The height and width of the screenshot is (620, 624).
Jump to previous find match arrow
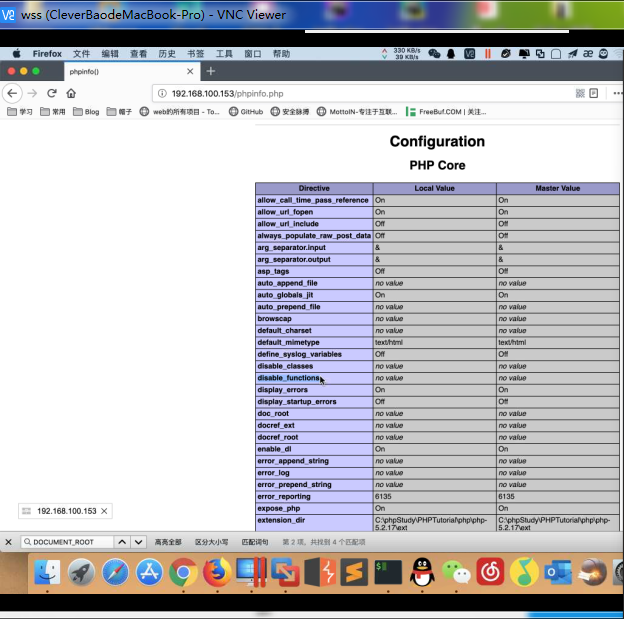(121, 542)
